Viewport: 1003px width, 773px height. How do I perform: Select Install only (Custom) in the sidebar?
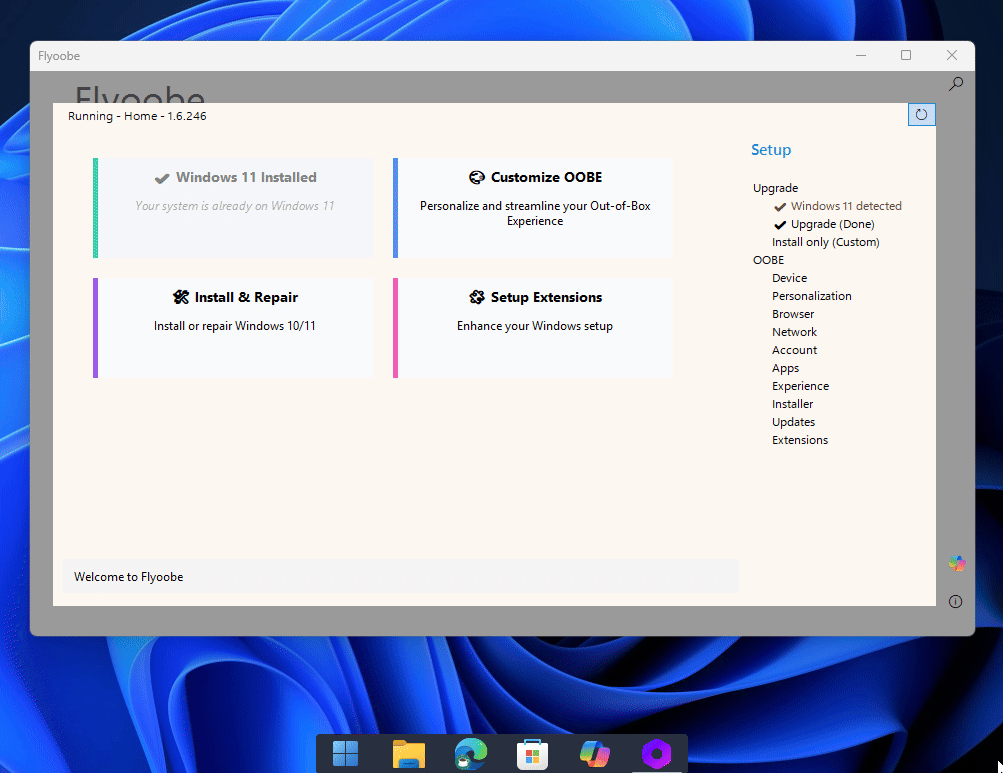click(x=825, y=241)
